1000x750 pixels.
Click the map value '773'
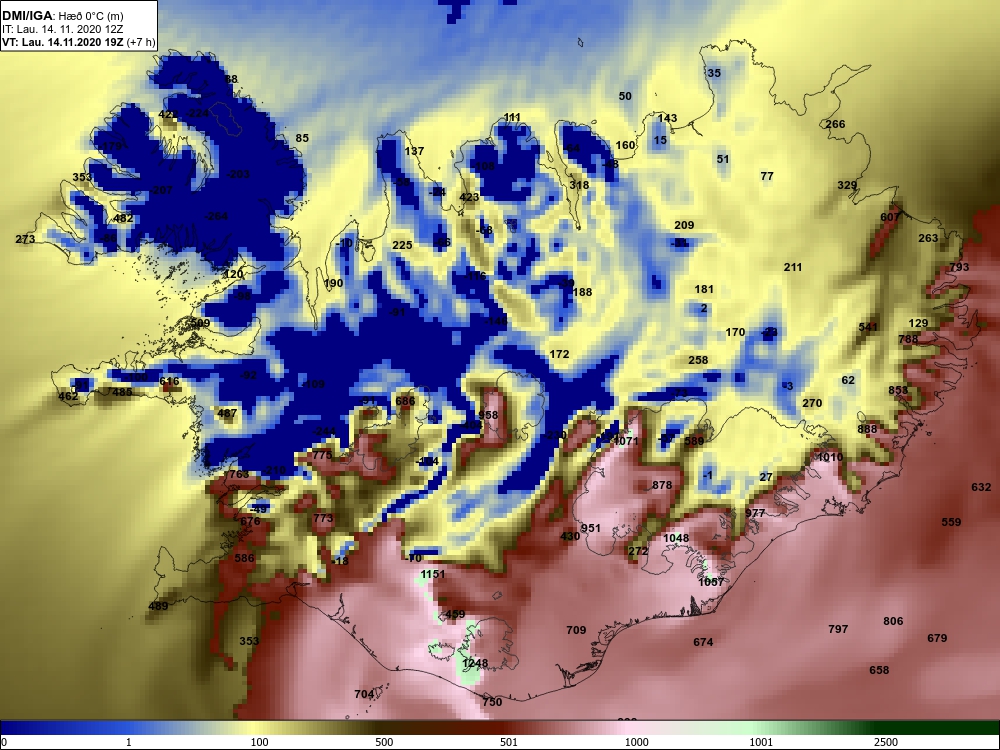(x=323, y=518)
